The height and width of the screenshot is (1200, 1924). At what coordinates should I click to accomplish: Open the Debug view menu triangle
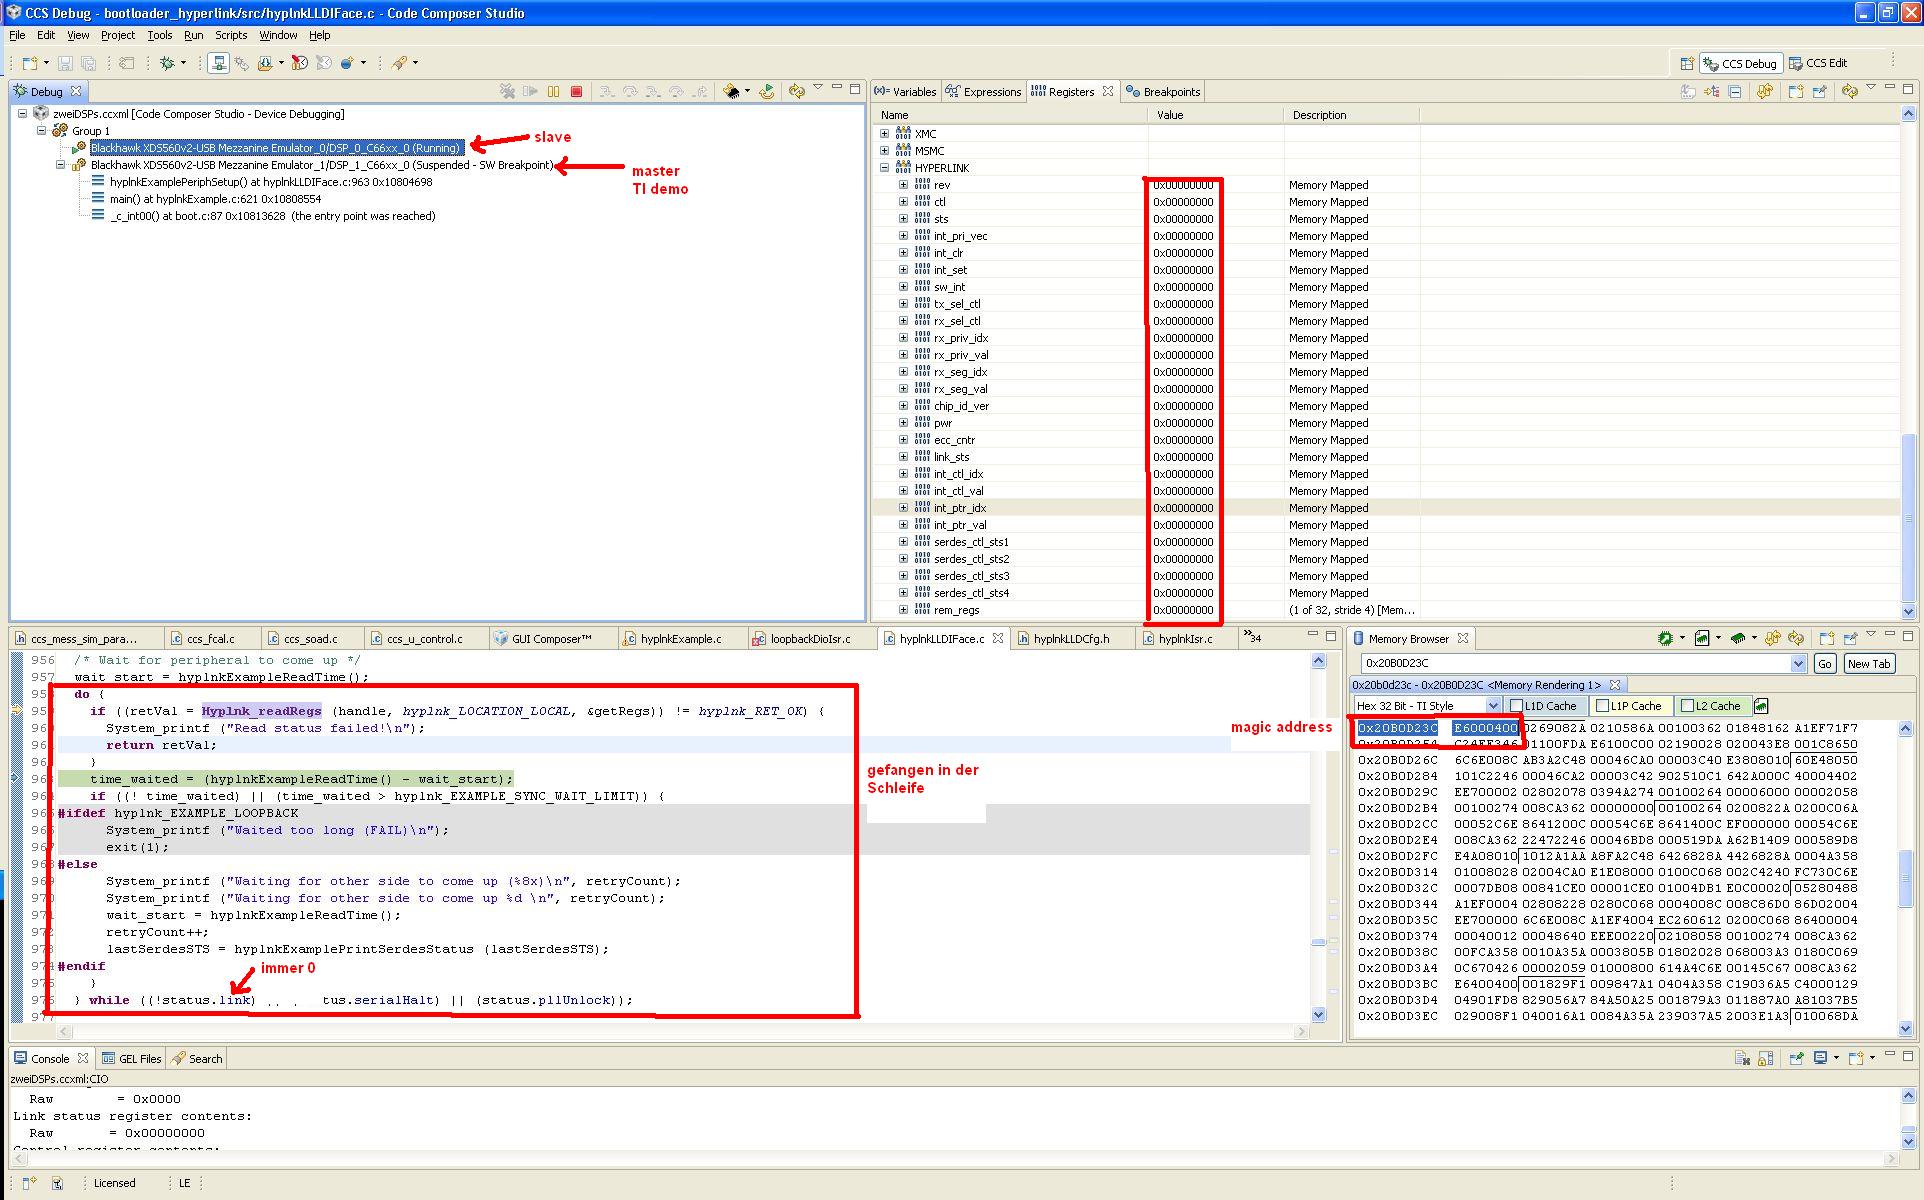tap(818, 88)
